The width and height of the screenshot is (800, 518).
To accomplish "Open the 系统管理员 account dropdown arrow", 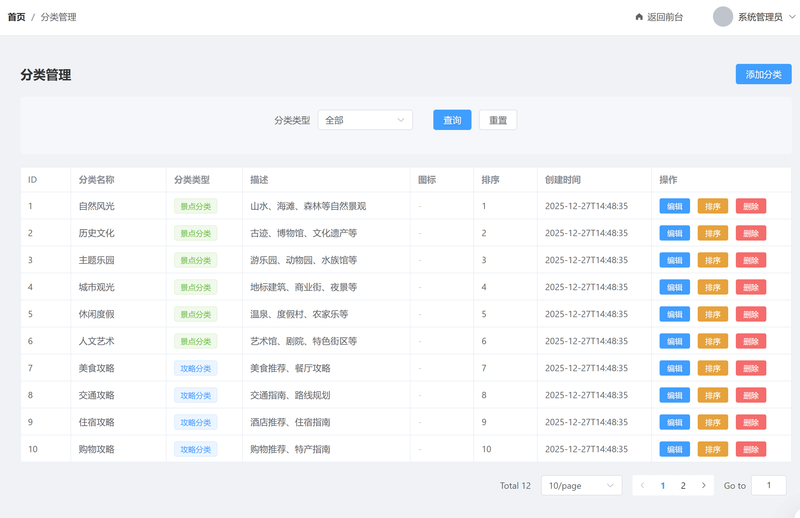I will (x=791, y=17).
